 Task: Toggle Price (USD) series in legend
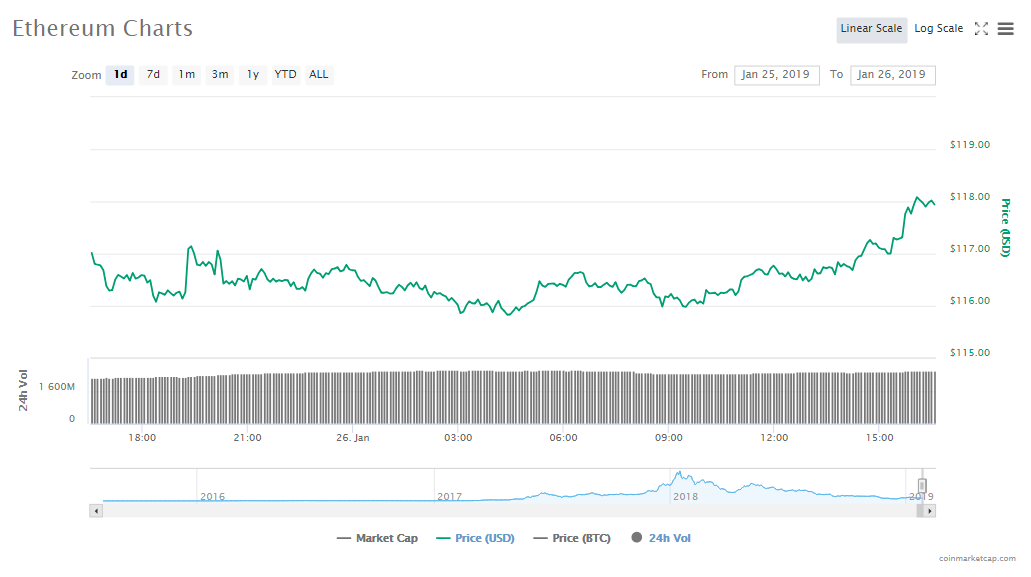tap(475, 538)
